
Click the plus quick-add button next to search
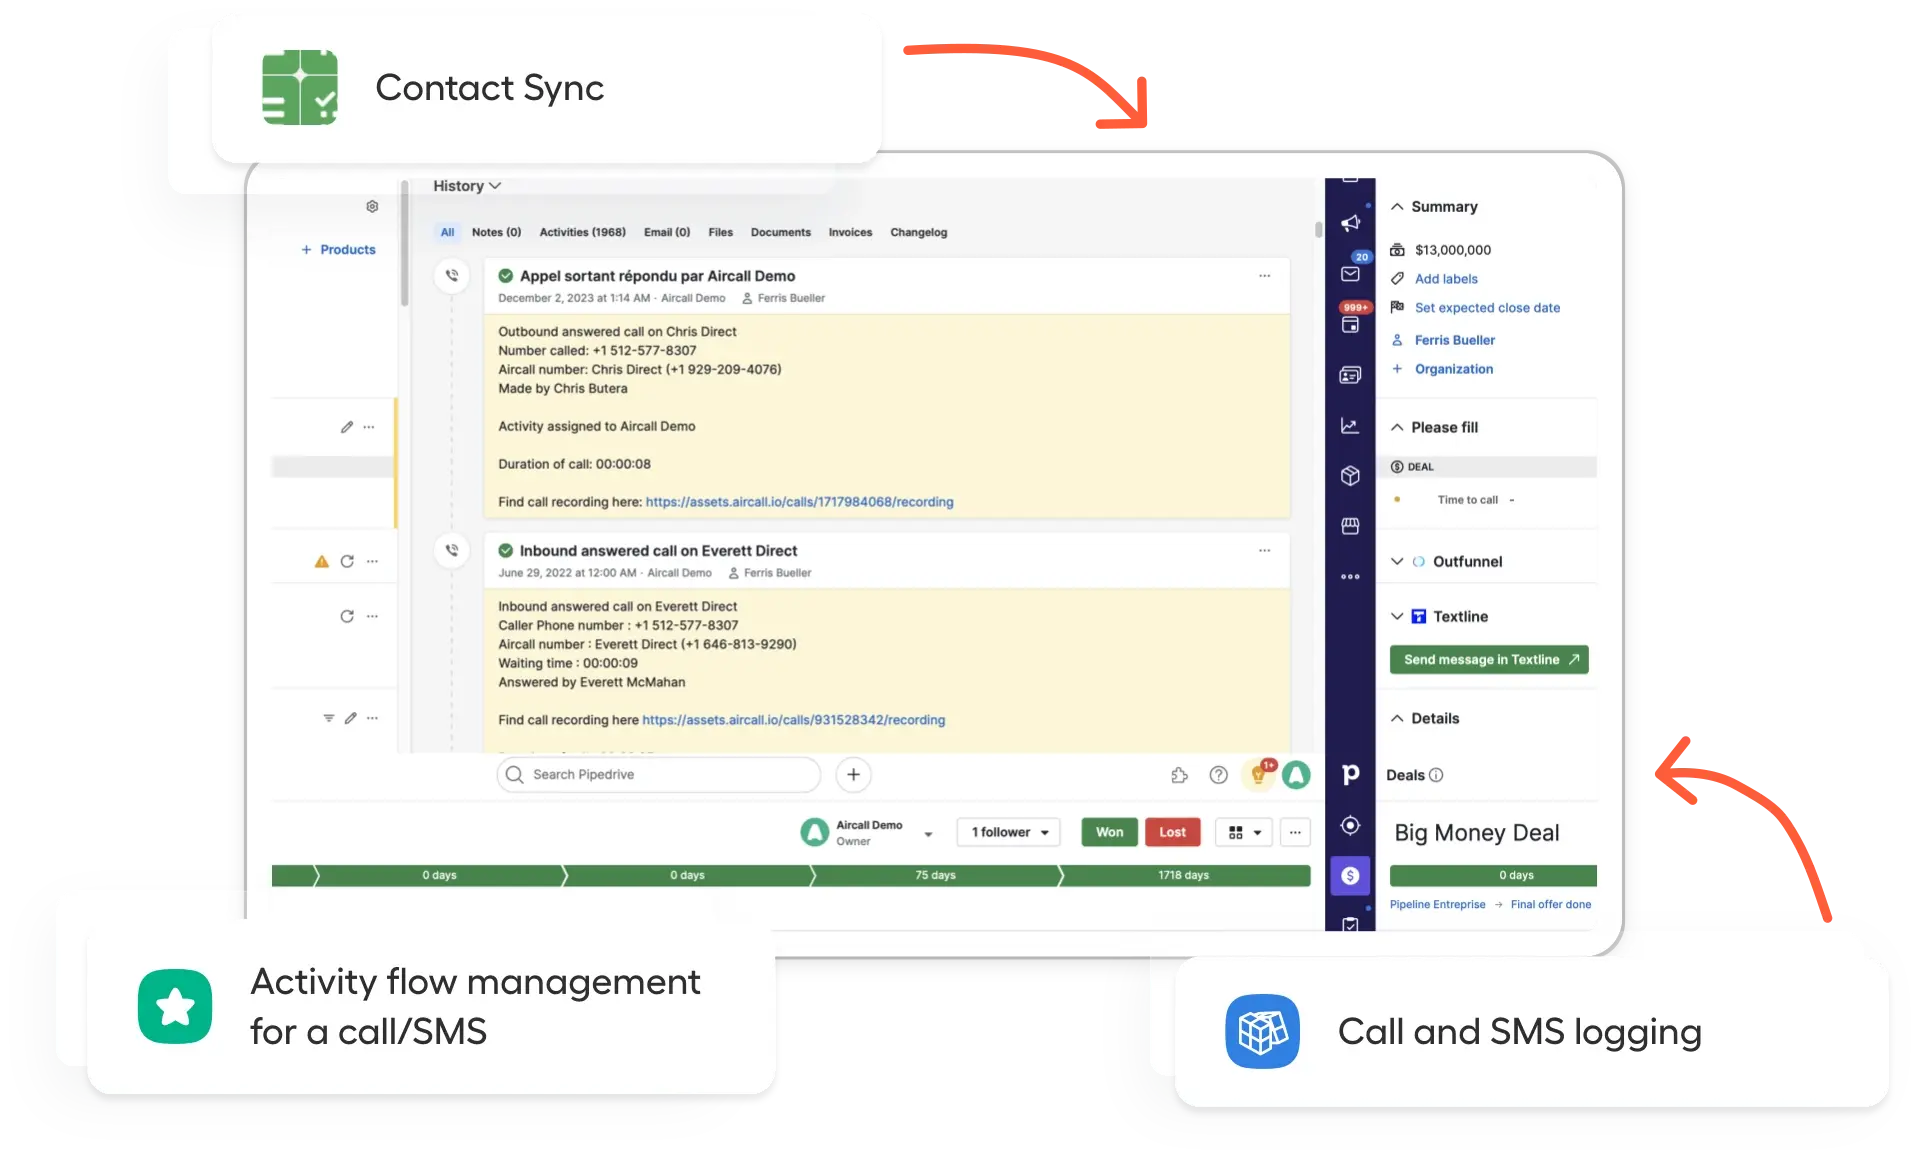click(853, 774)
